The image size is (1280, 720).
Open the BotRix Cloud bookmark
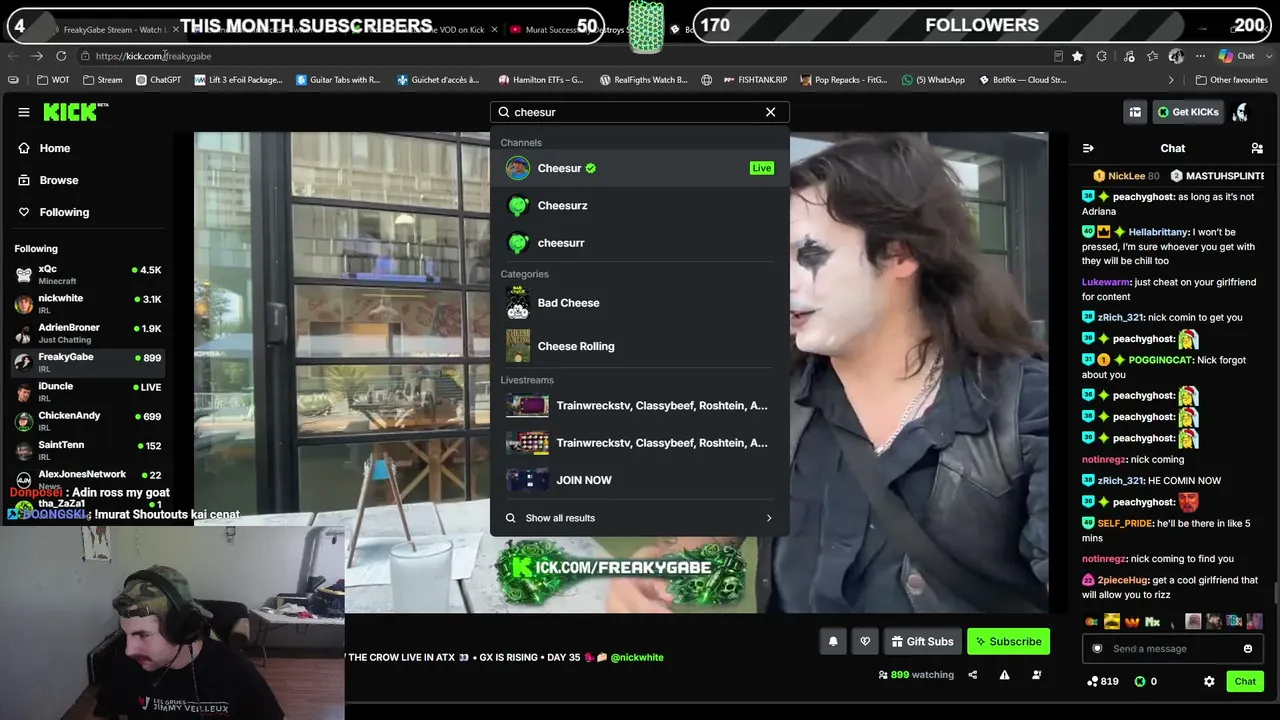1022,80
